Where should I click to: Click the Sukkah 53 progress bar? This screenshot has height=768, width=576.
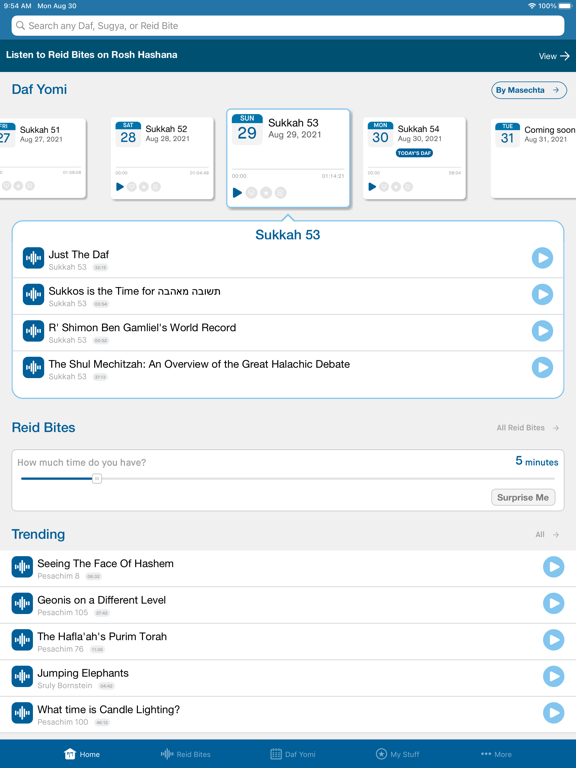pos(288,169)
